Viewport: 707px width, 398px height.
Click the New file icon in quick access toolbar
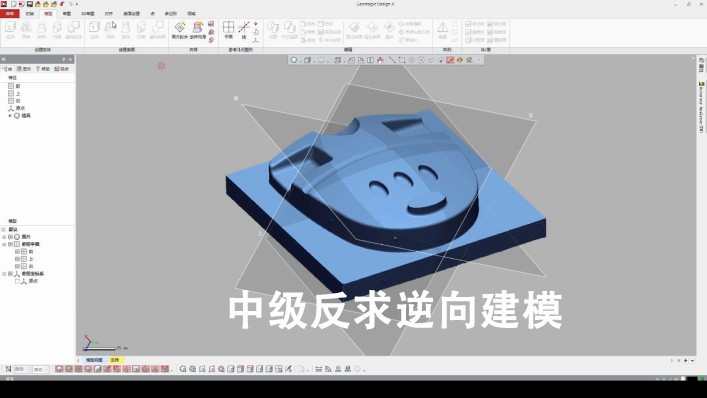coord(14,4)
